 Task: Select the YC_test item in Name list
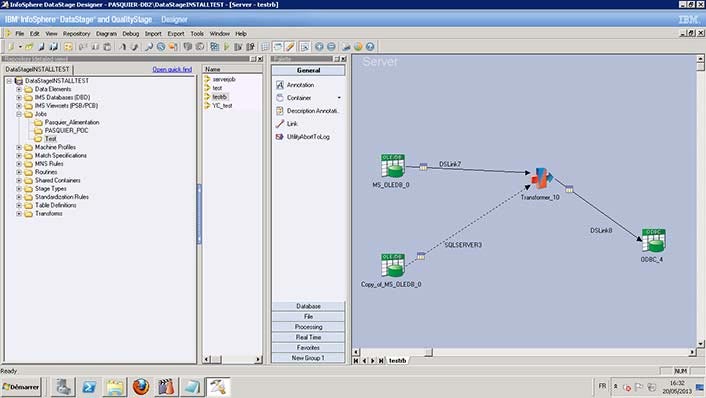[x=222, y=105]
